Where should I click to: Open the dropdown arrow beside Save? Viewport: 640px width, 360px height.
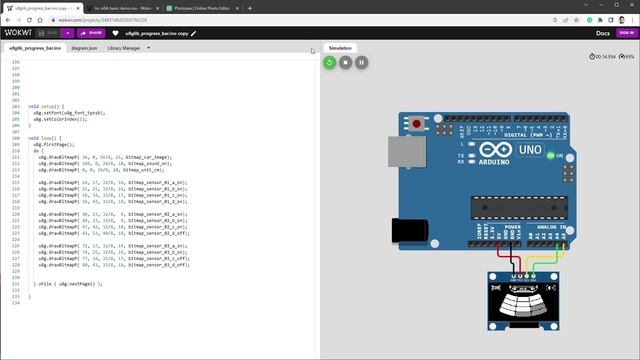pos(68,33)
